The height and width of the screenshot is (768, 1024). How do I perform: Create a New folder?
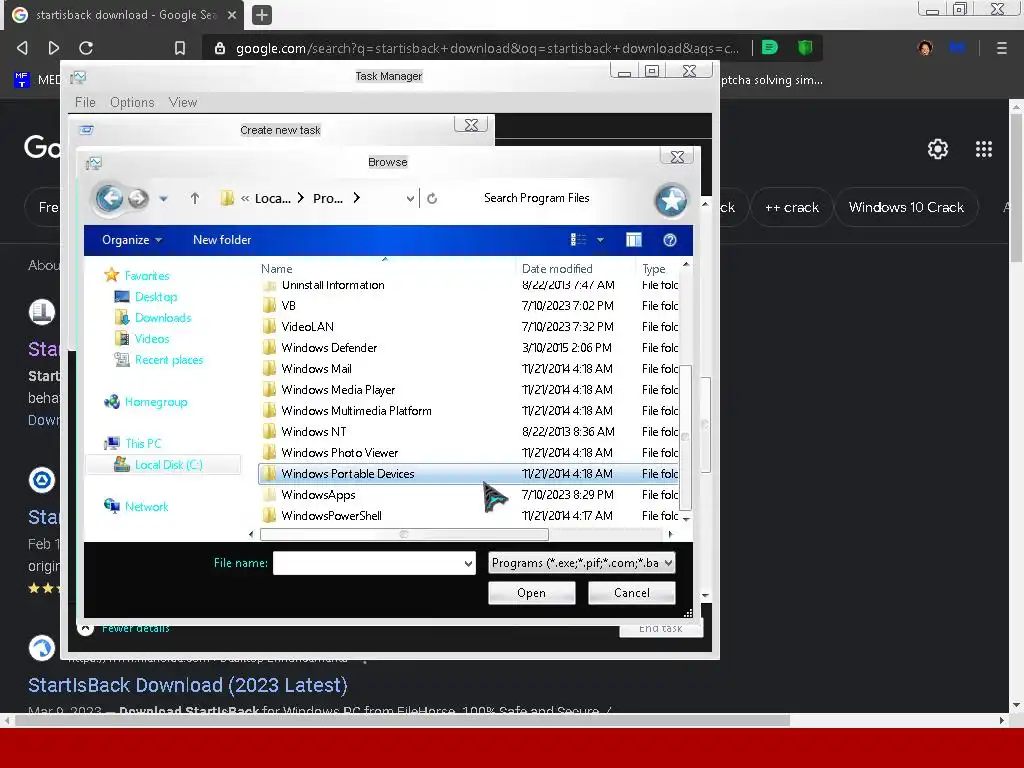pyautogui.click(x=222, y=240)
